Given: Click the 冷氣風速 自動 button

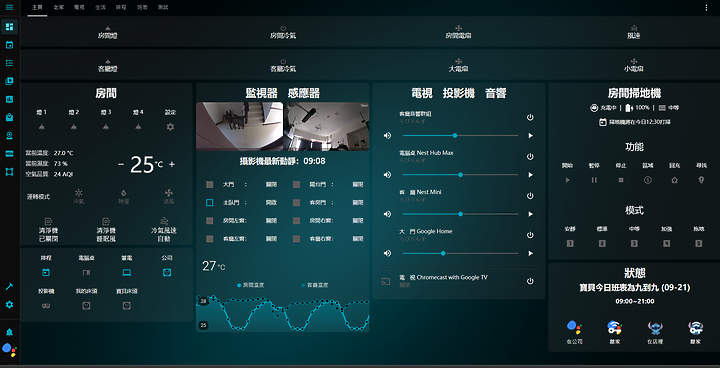Looking at the screenshot, I should point(164,230).
